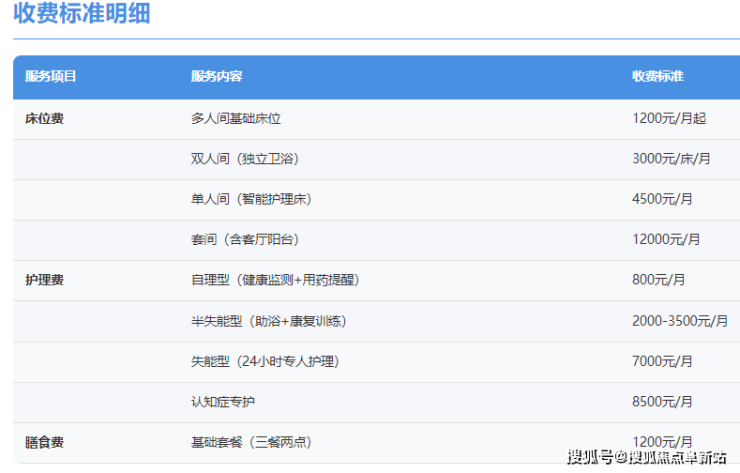
Task: Click the 认知症专护 service entry
Action: point(223,402)
